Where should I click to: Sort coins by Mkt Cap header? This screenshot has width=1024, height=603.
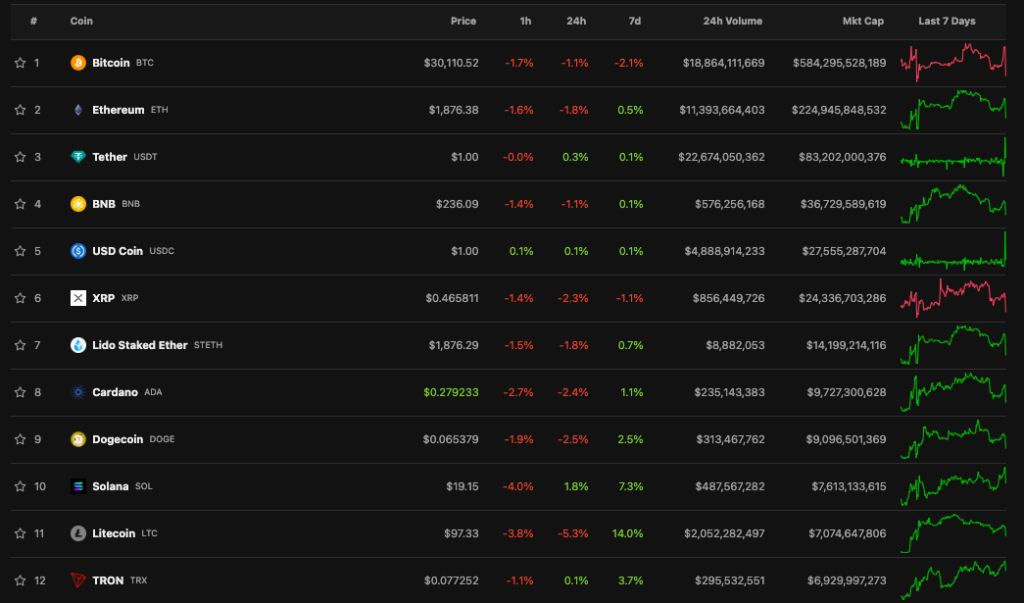pyautogui.click(x=864, y=21)
